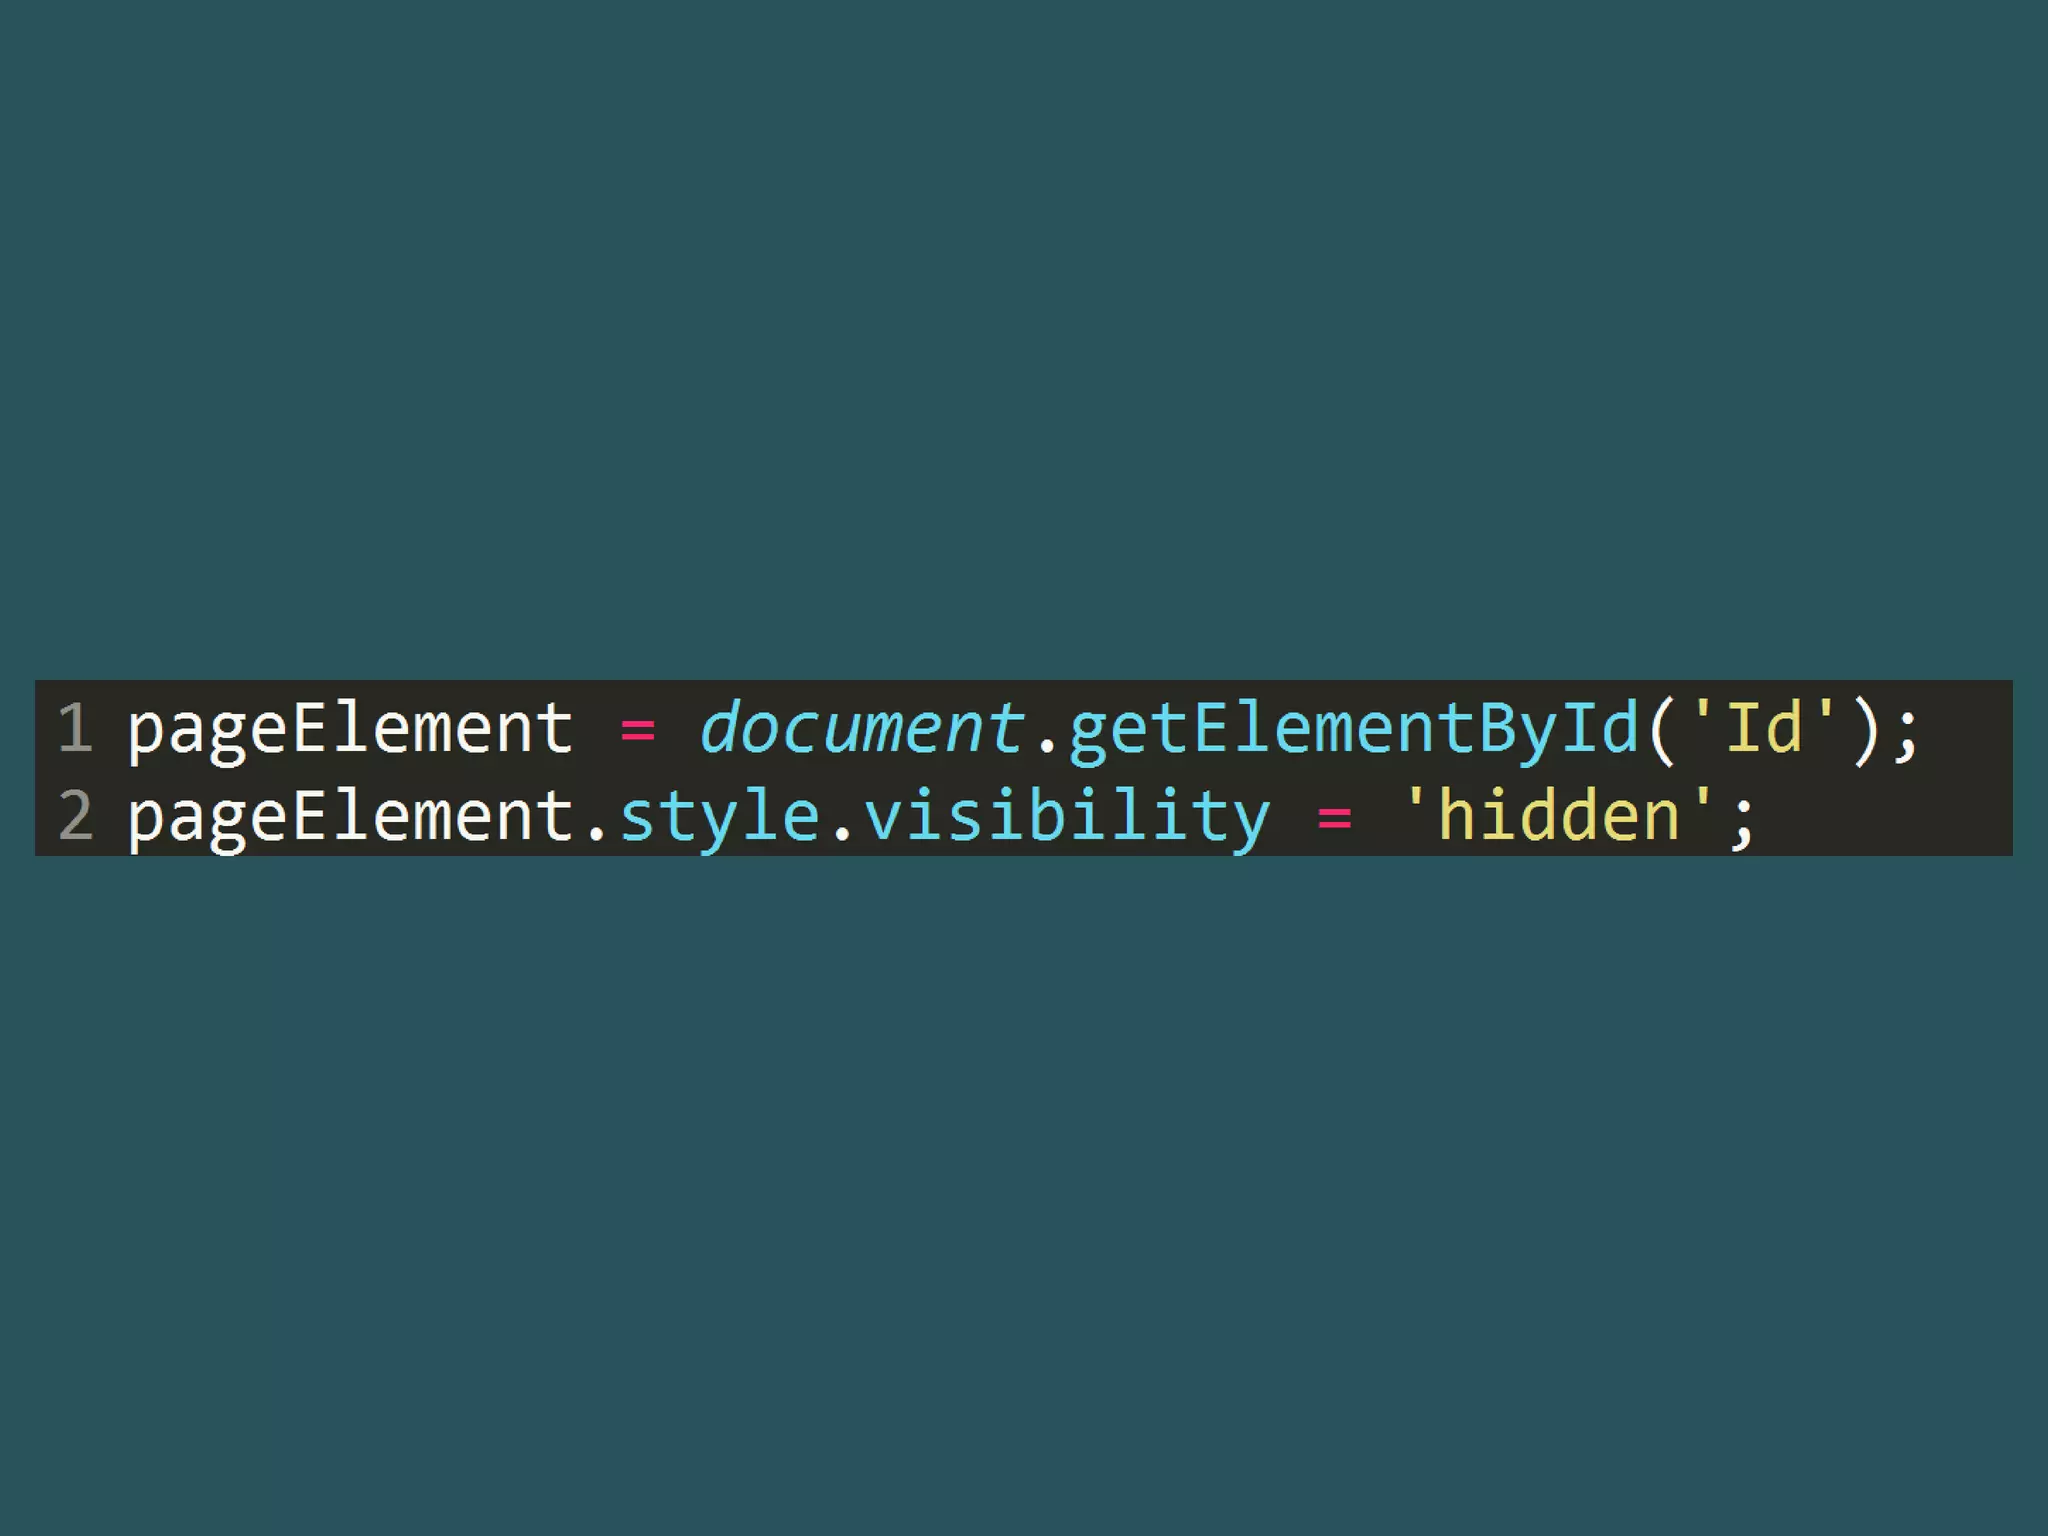Click the closing parenthesis on line 1
The height and width of the screenshot is (1536, 2048).
1865,731
